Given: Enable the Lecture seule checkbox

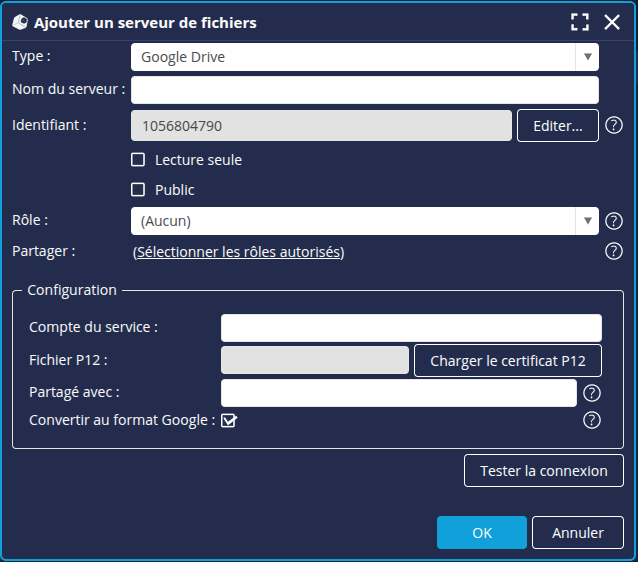Looking at the screenshot, I should point(139,160).
